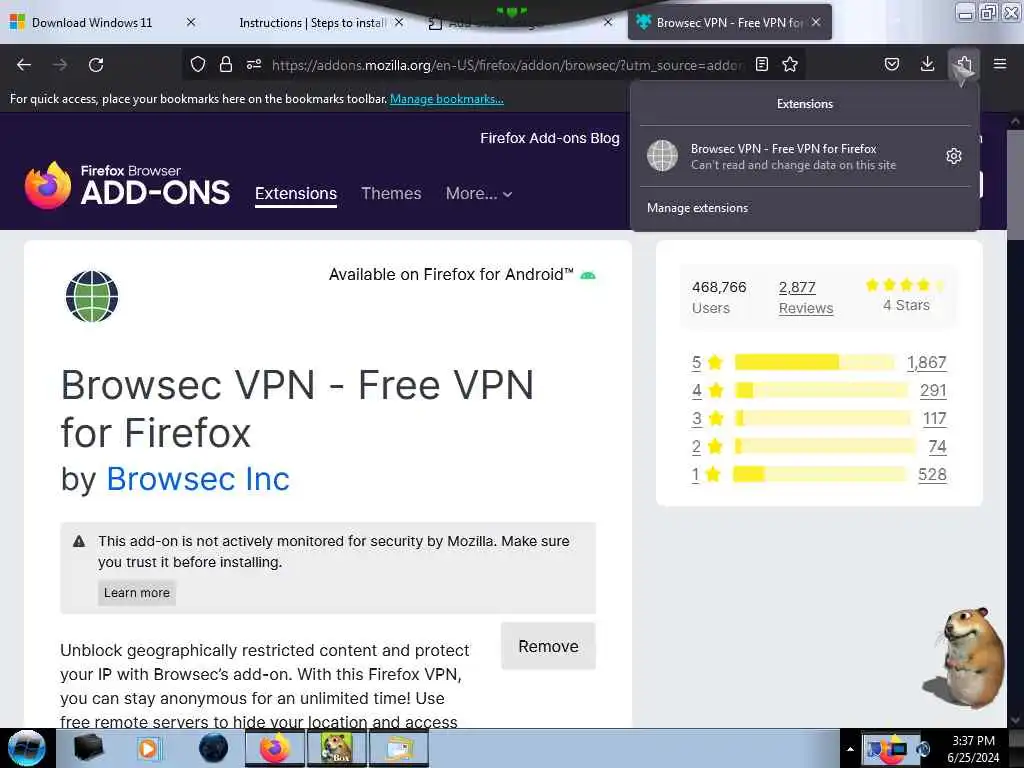Open the Extensions navigation item
Screen dimensions: 1024x768
tap(296, 193)
